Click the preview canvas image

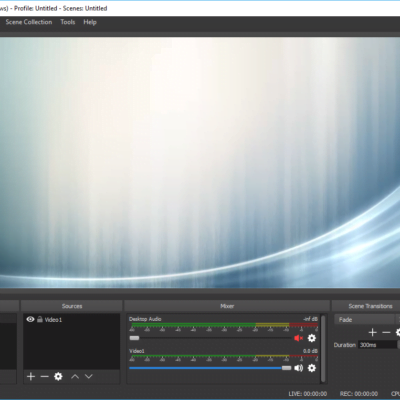click(200, 162)
